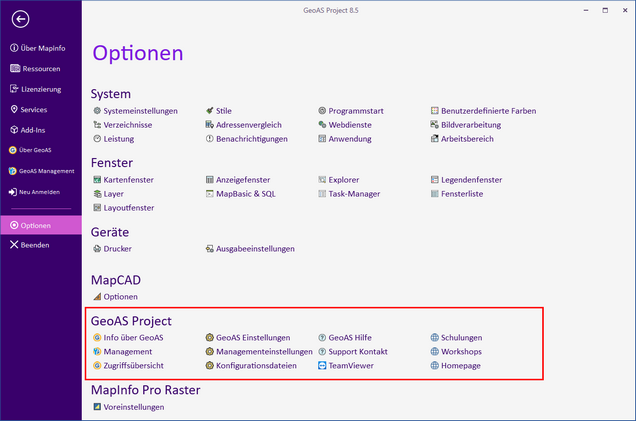Open the Kartenfenster settings icon
This screenshot has height=421, width=636.
point(97,180)
